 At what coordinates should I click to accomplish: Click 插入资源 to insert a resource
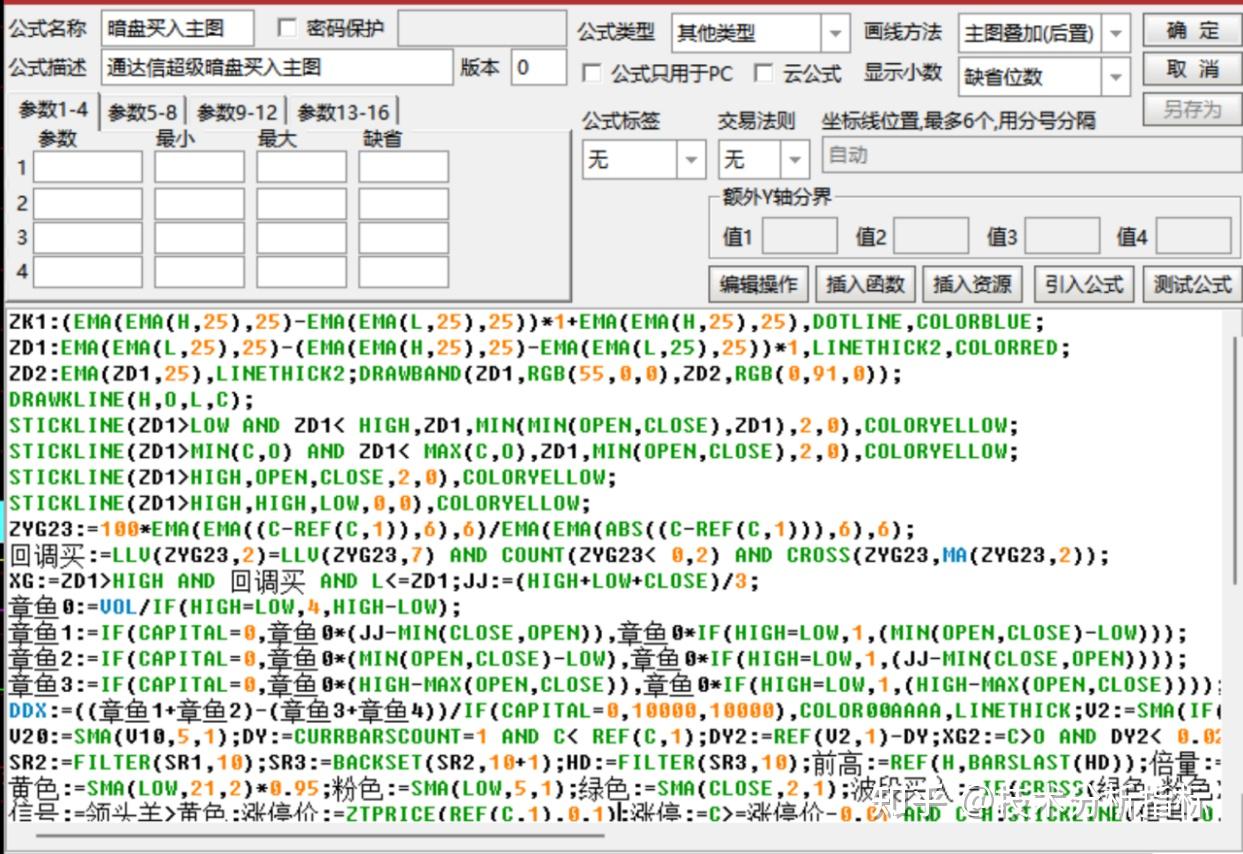point(973,283)
